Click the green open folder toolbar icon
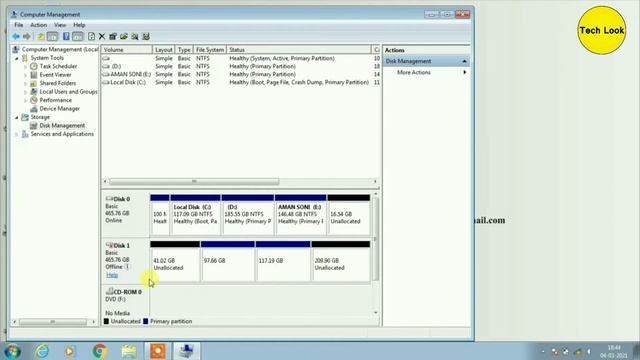640x360 pixels. (124, 37)
